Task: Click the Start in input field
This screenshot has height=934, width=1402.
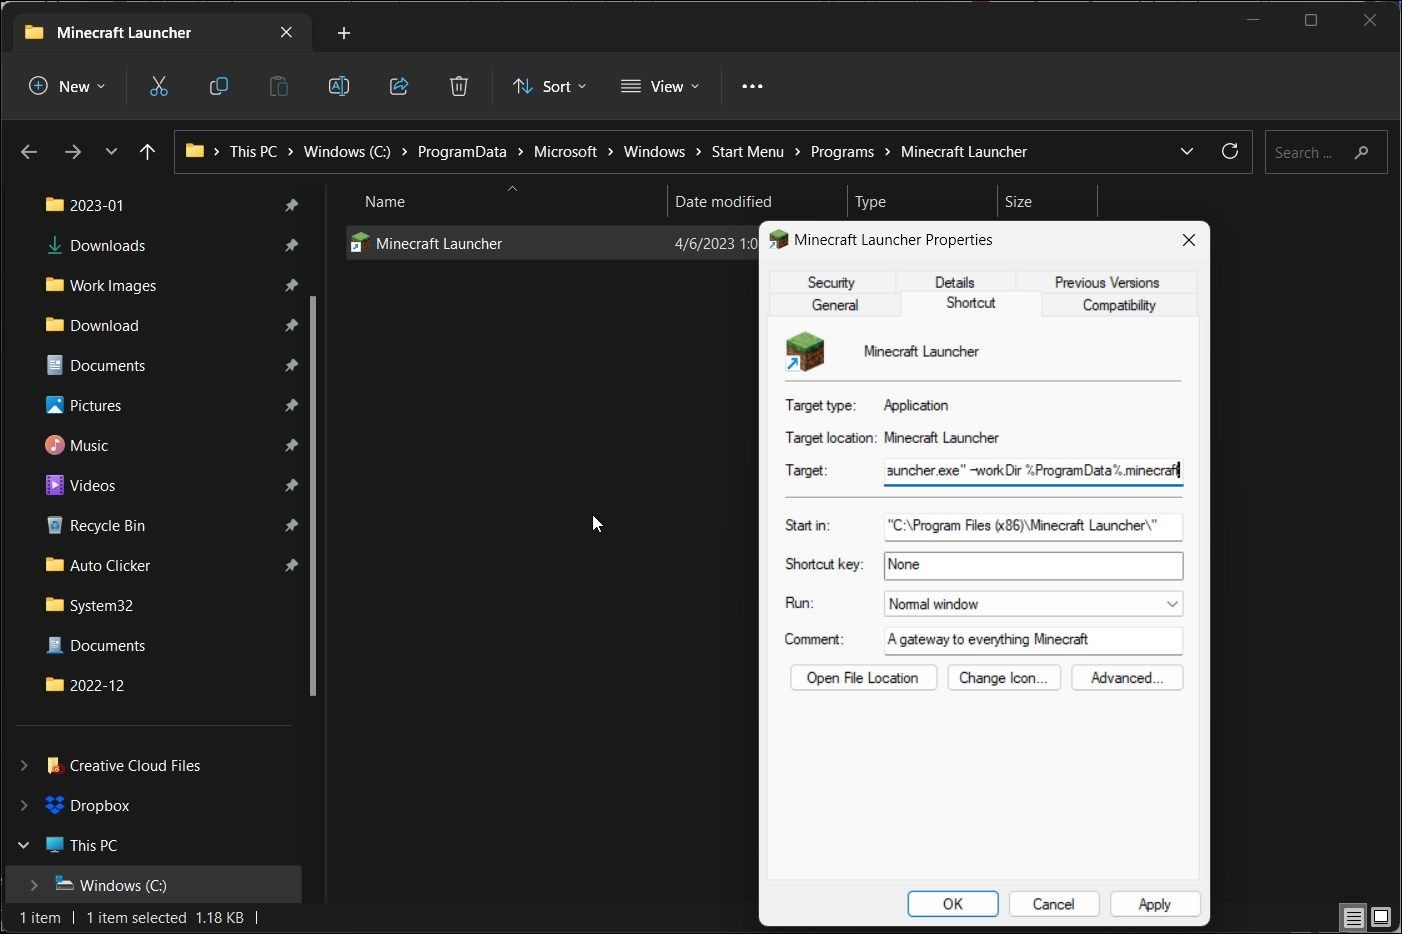Action: click(x=1033, y=526)
